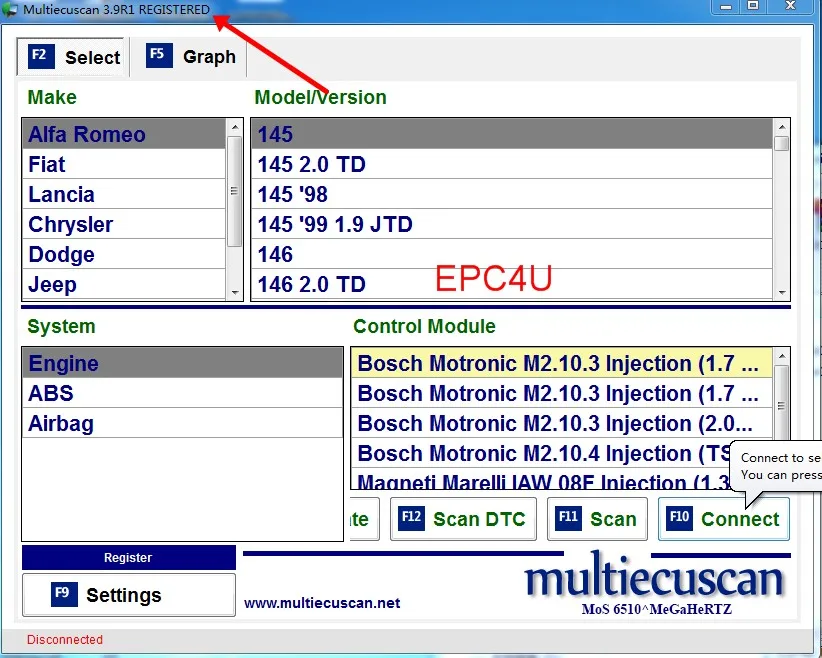822x658 pixels.
Task: Select the ABS system
Action: tap(182, 393)
